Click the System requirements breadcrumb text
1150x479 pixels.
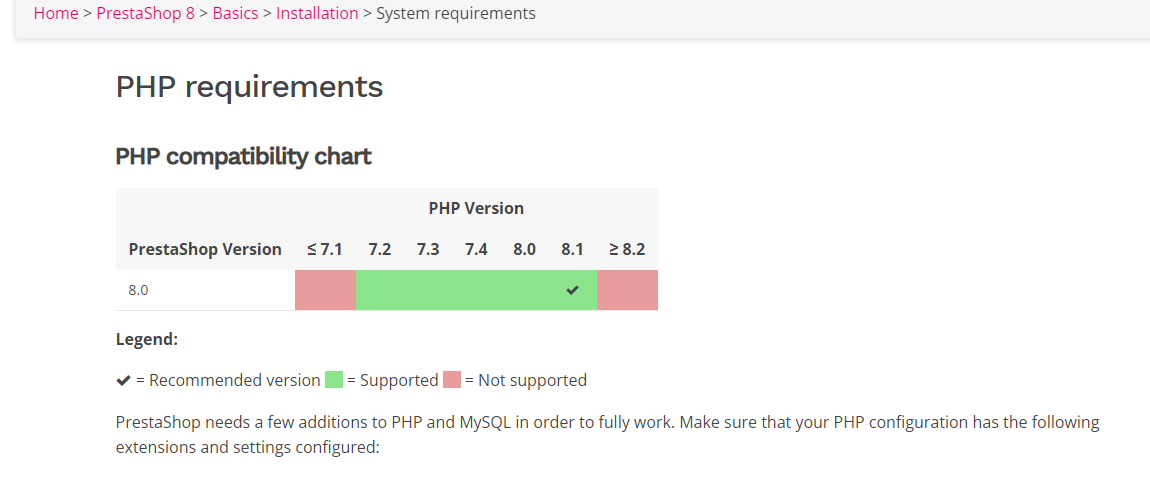[455, 13]
